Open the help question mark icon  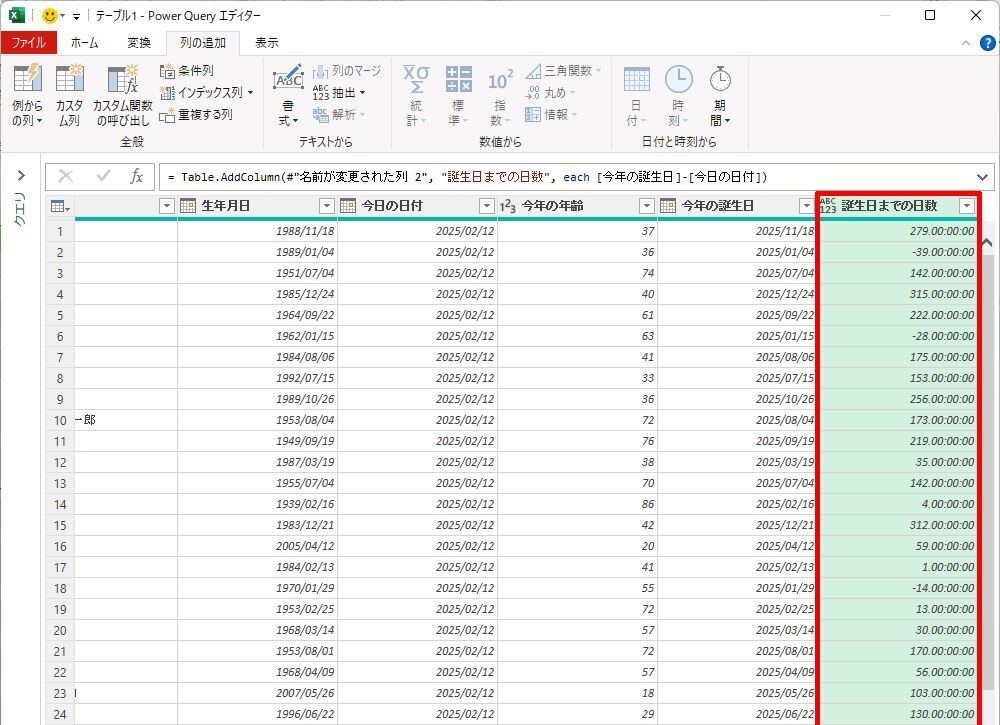[987, 43]
